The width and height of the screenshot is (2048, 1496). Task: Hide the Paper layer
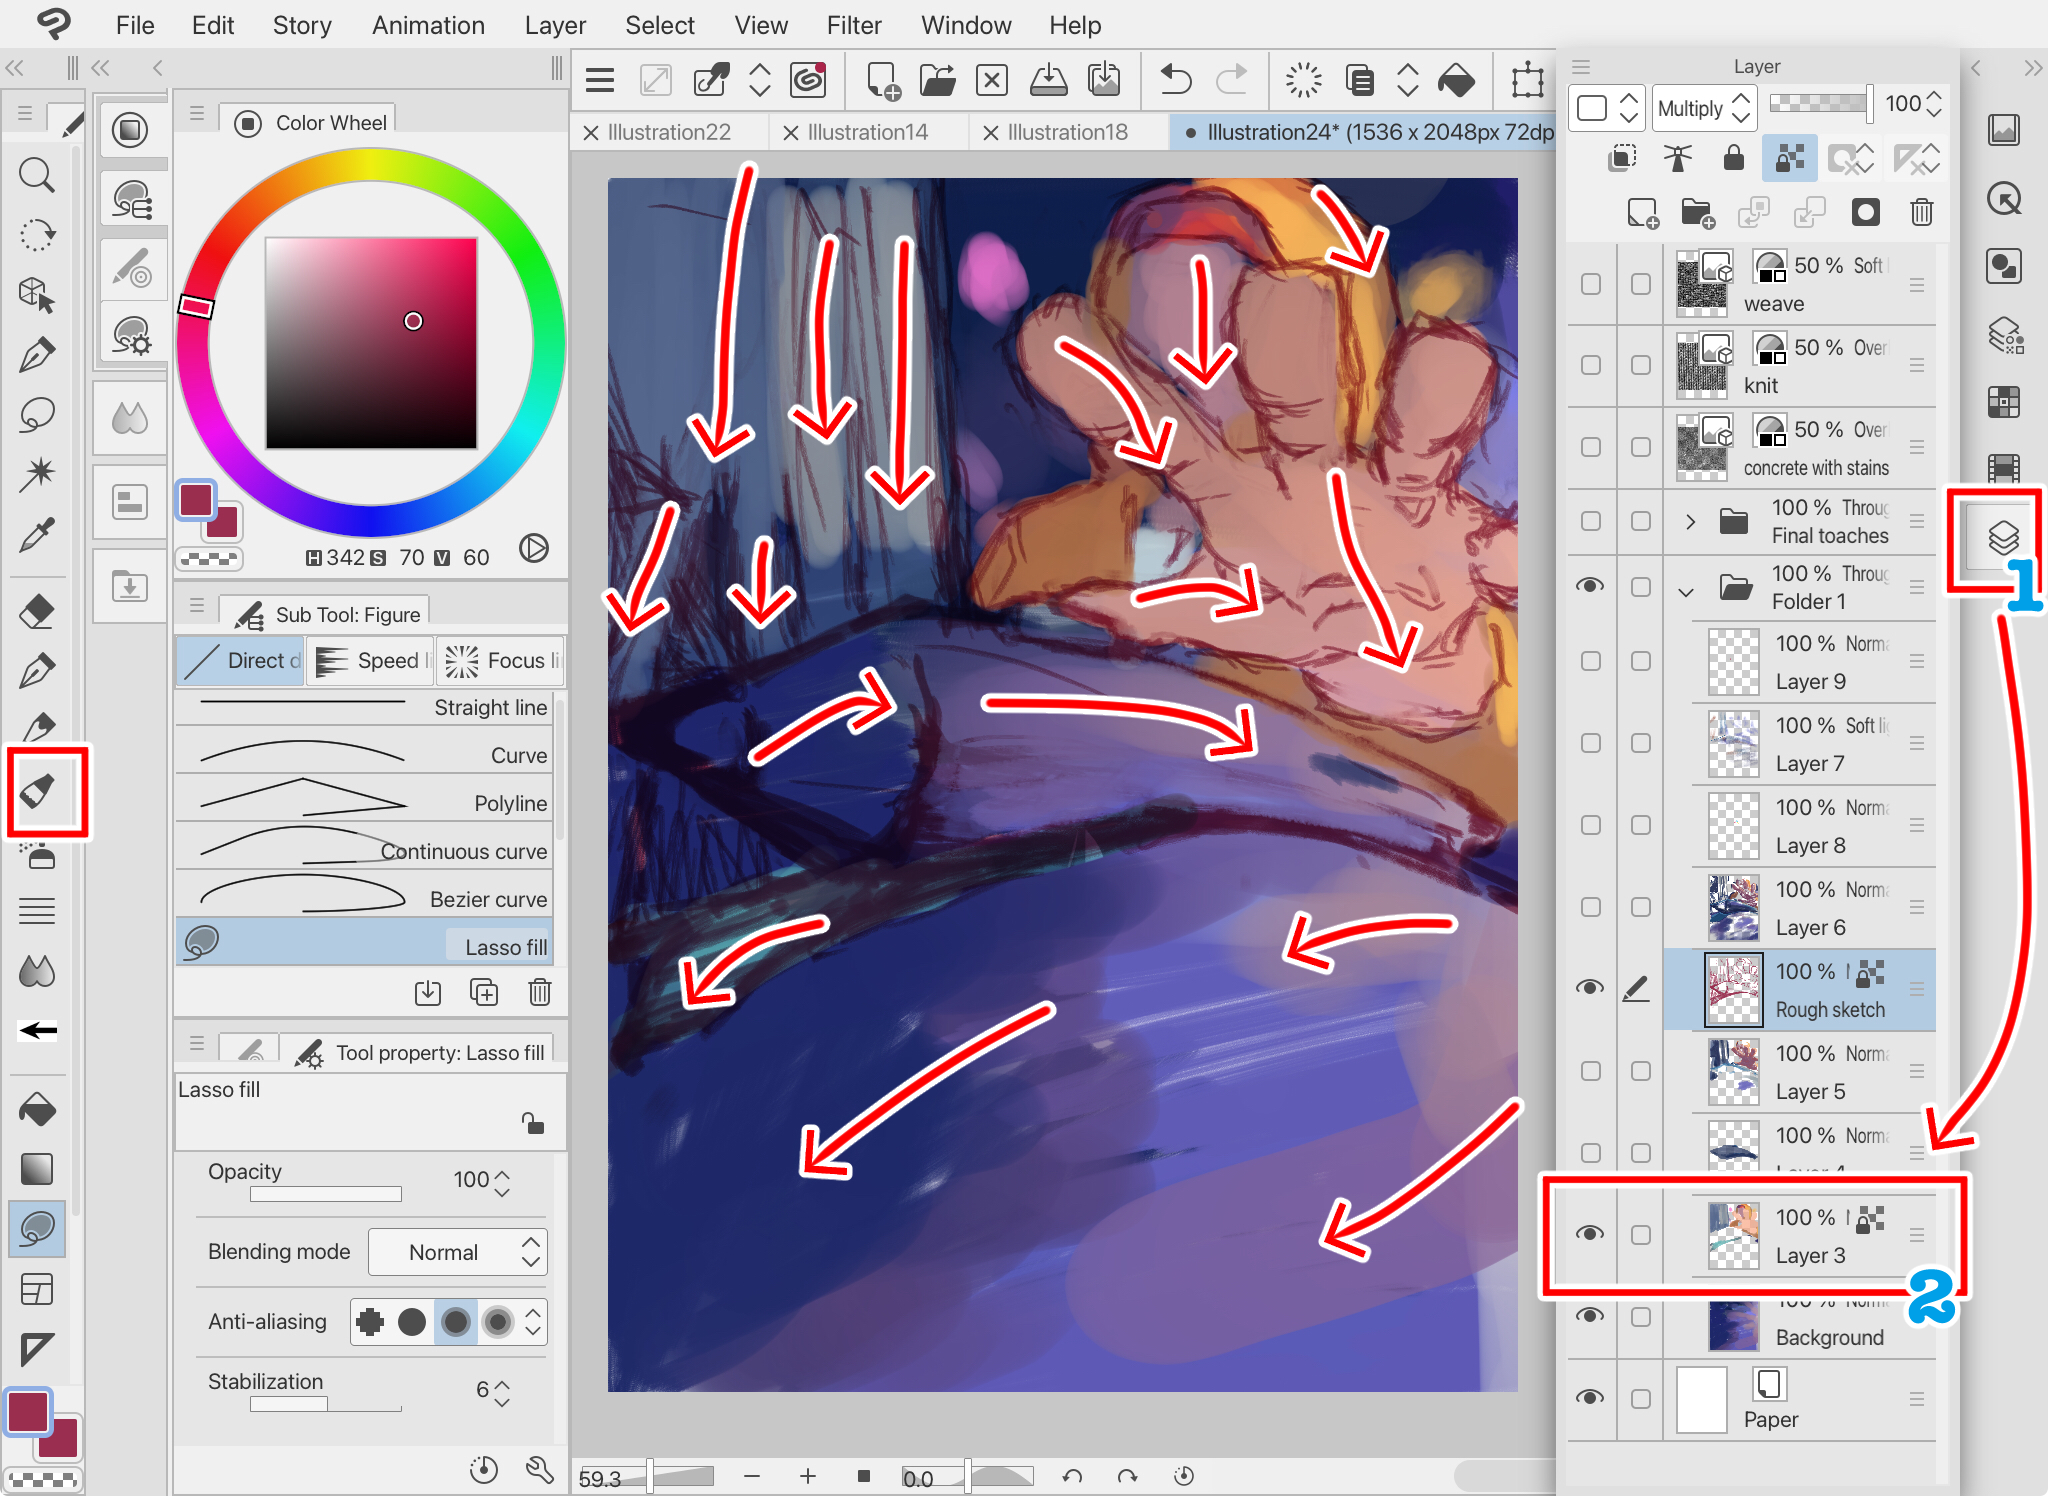pyautogui.click(x=1590, y=1397)
